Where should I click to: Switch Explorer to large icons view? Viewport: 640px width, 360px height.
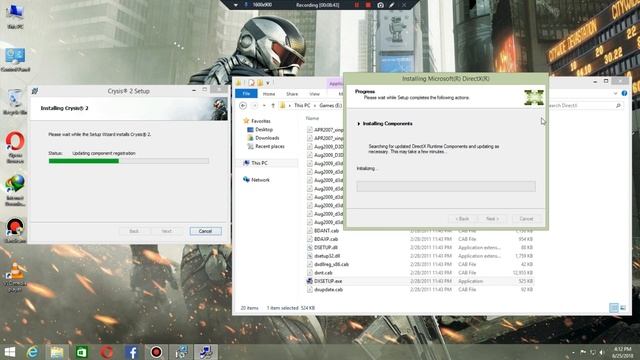click(x=623, y=308)
